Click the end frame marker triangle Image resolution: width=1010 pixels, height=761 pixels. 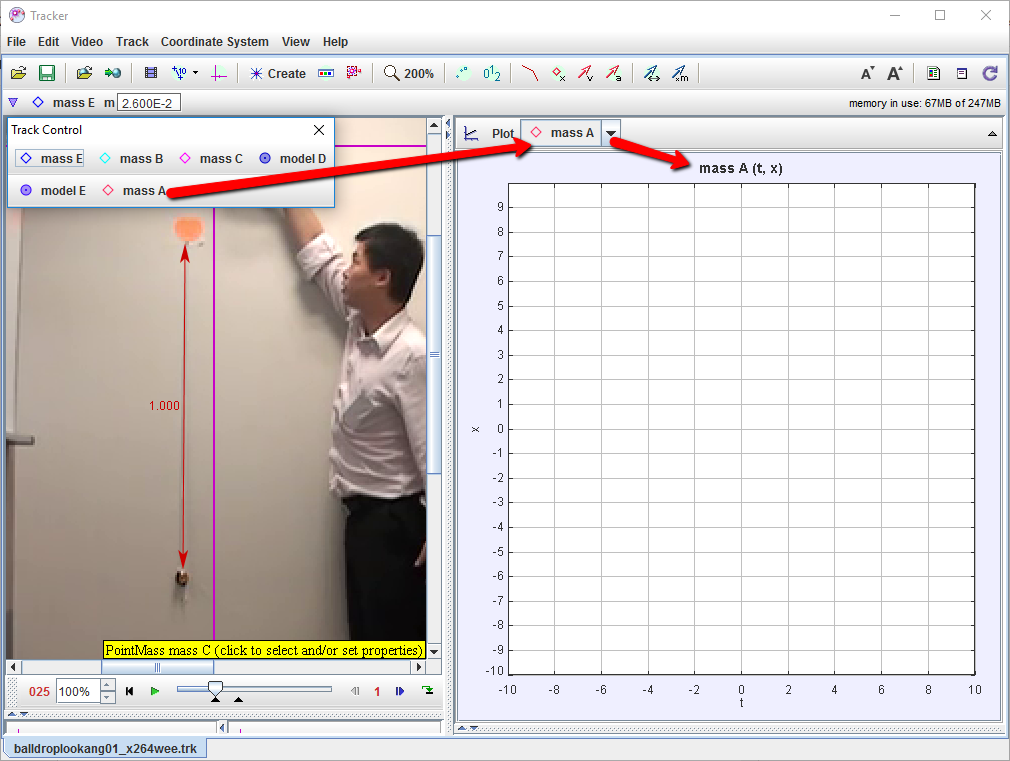(238, 699)
